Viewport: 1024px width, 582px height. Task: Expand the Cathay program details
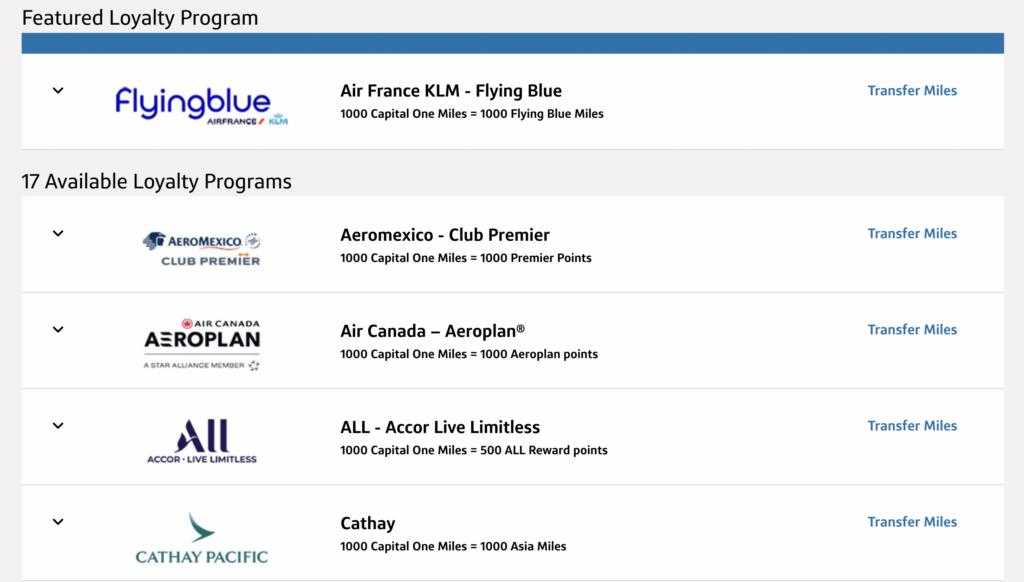click(x=57, y=521)
